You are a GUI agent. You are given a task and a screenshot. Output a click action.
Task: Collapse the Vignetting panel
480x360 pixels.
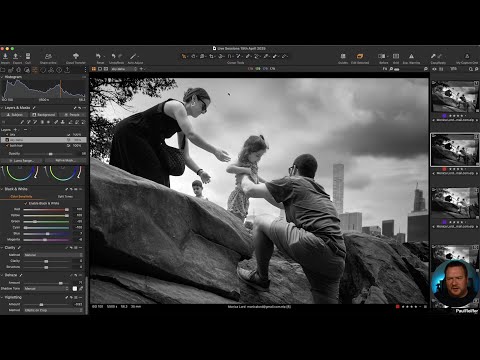2,297
